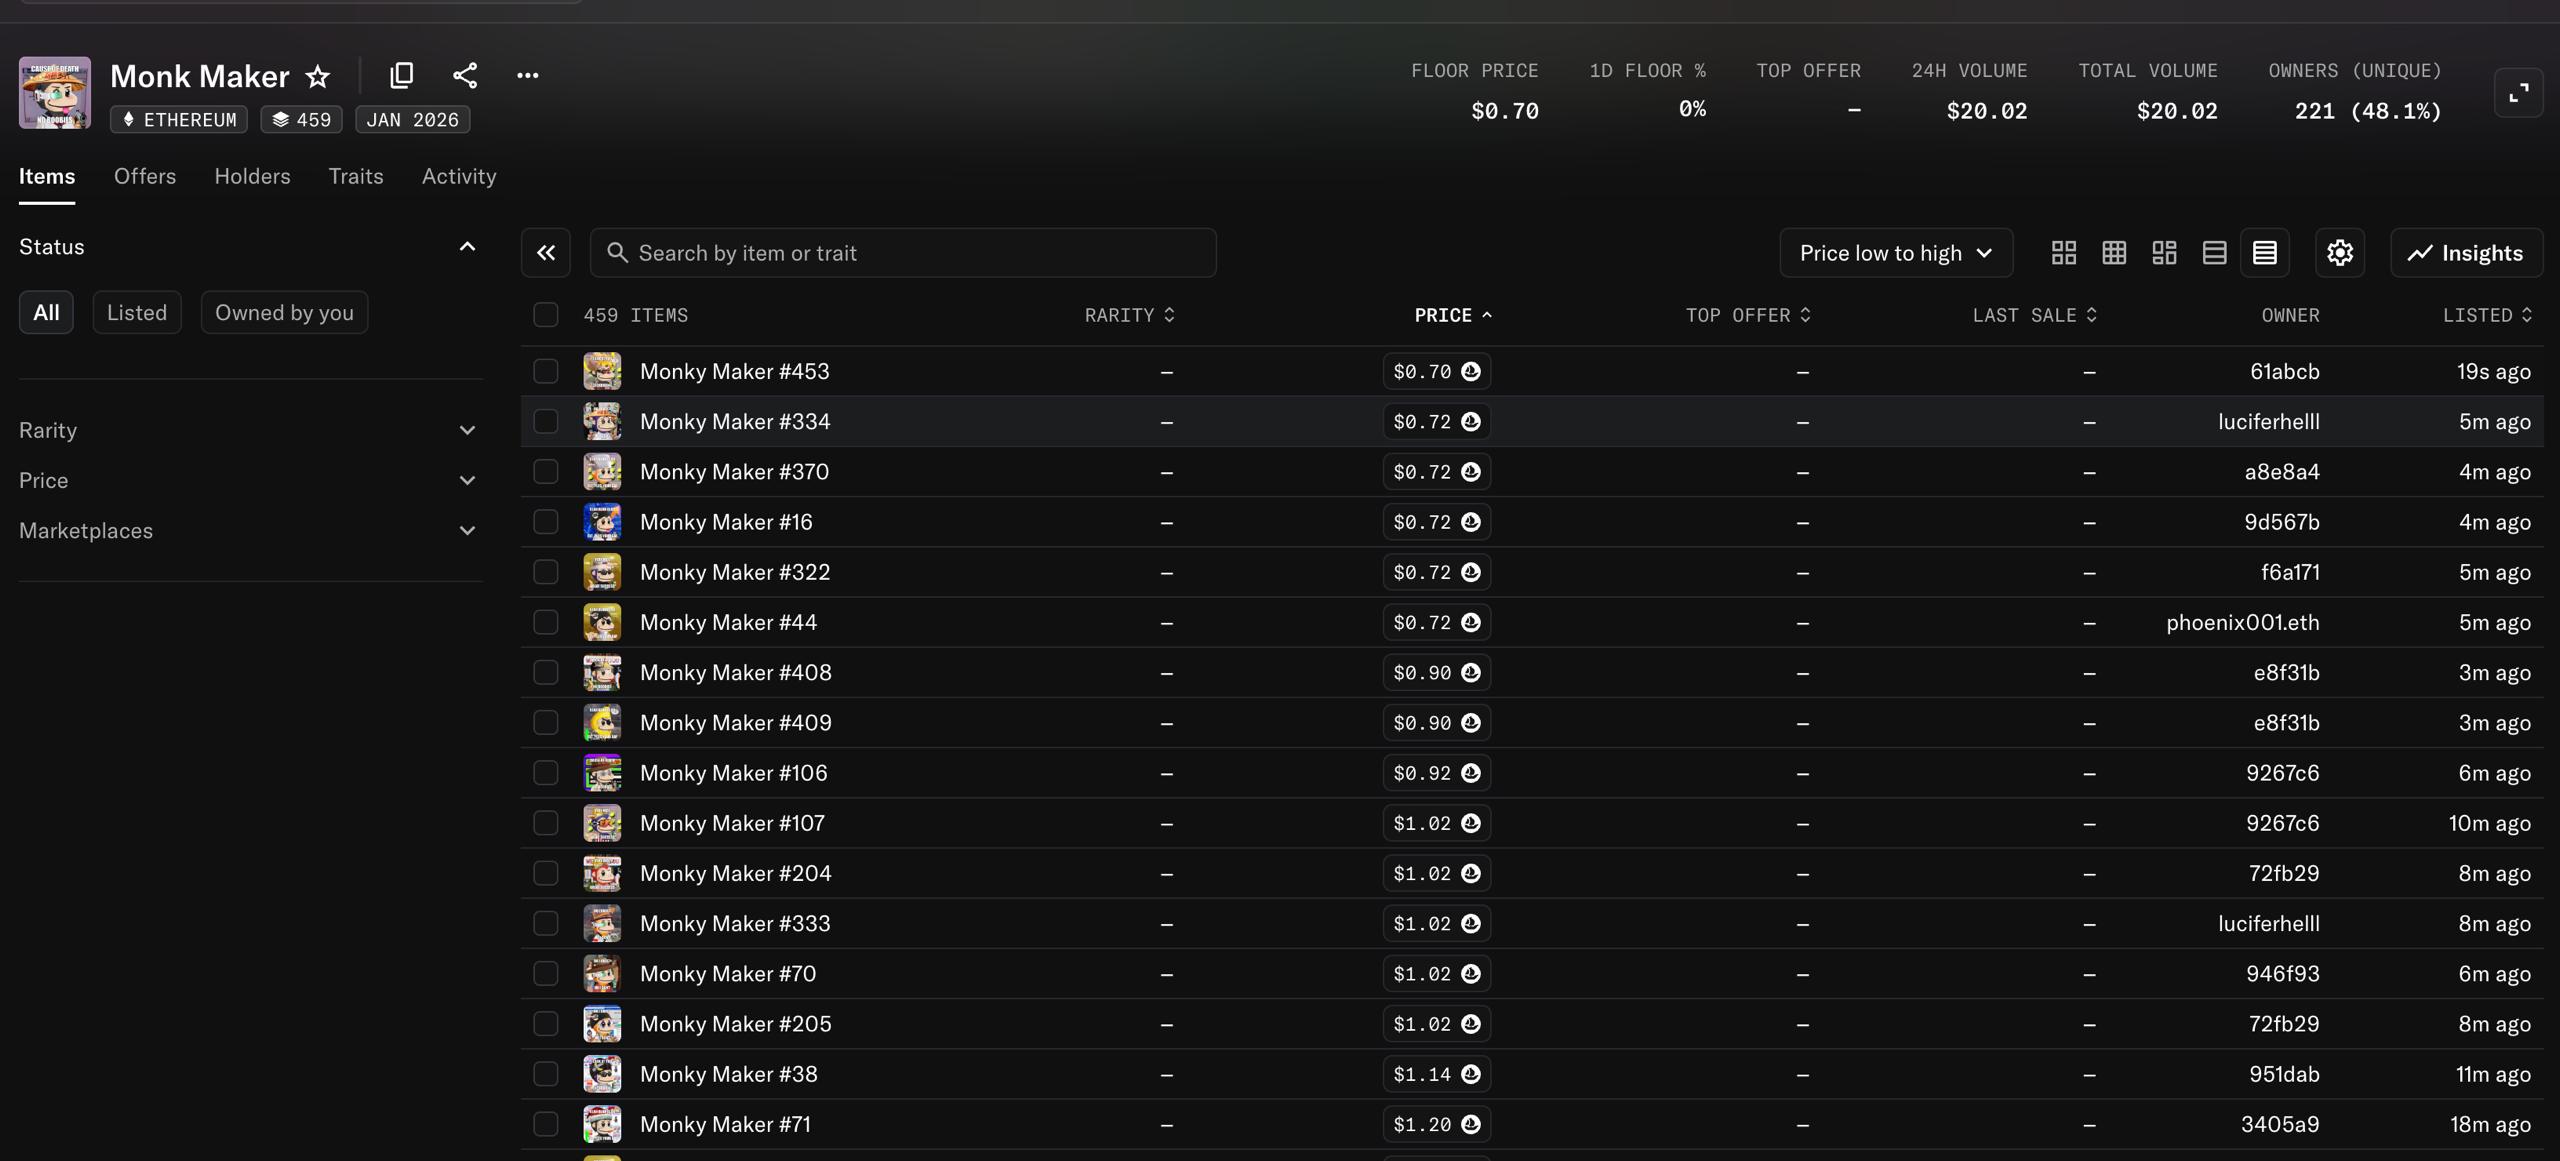This screenshot has width=2560, height=1161.
Task: Switch to the Holders tab
Action: [x=252, y=177]
